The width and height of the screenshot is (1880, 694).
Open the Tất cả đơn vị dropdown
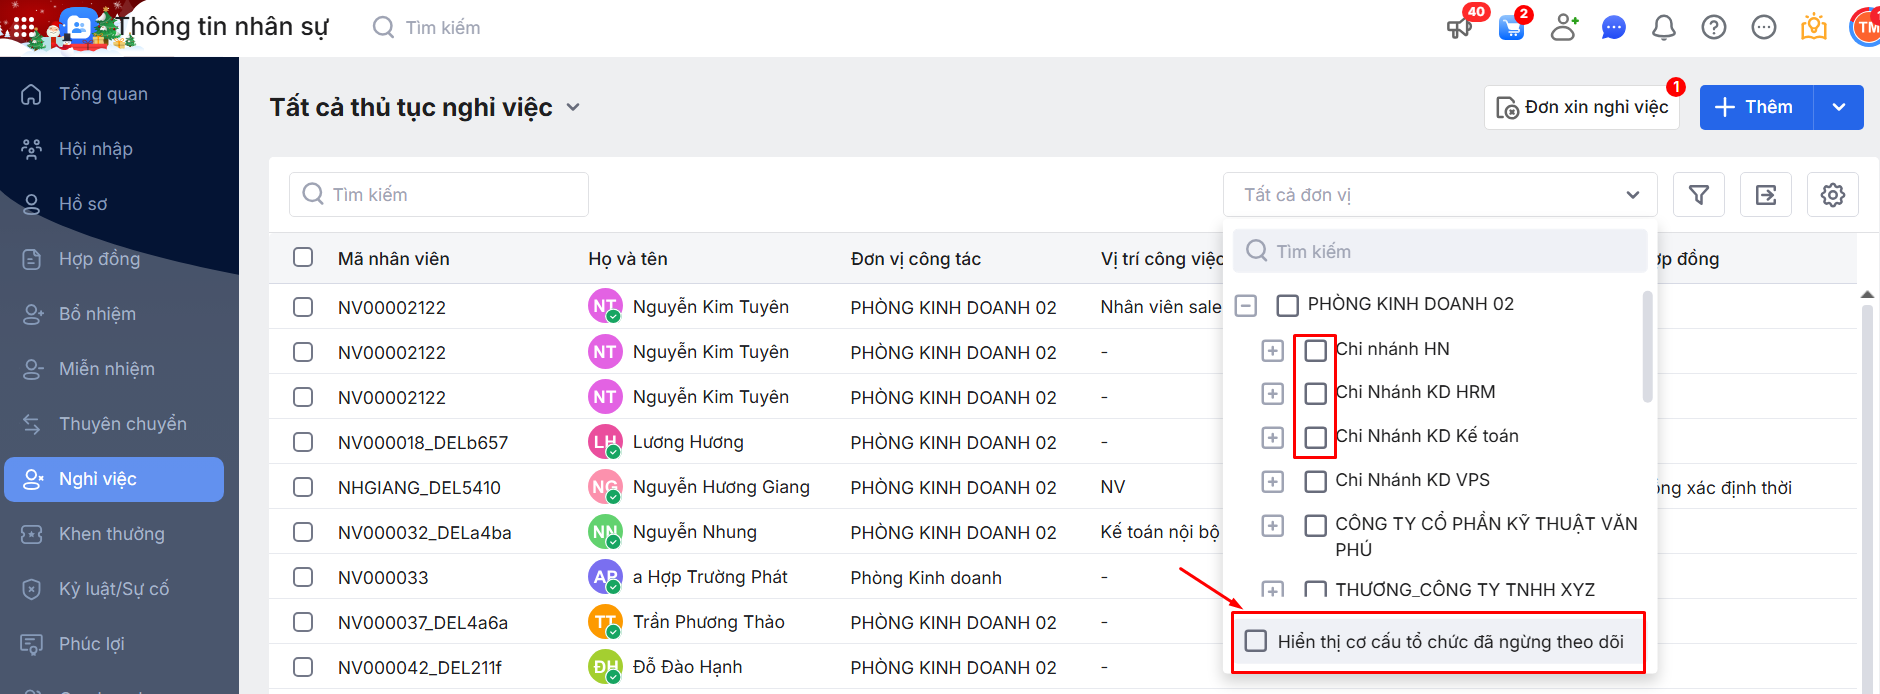1440,195
